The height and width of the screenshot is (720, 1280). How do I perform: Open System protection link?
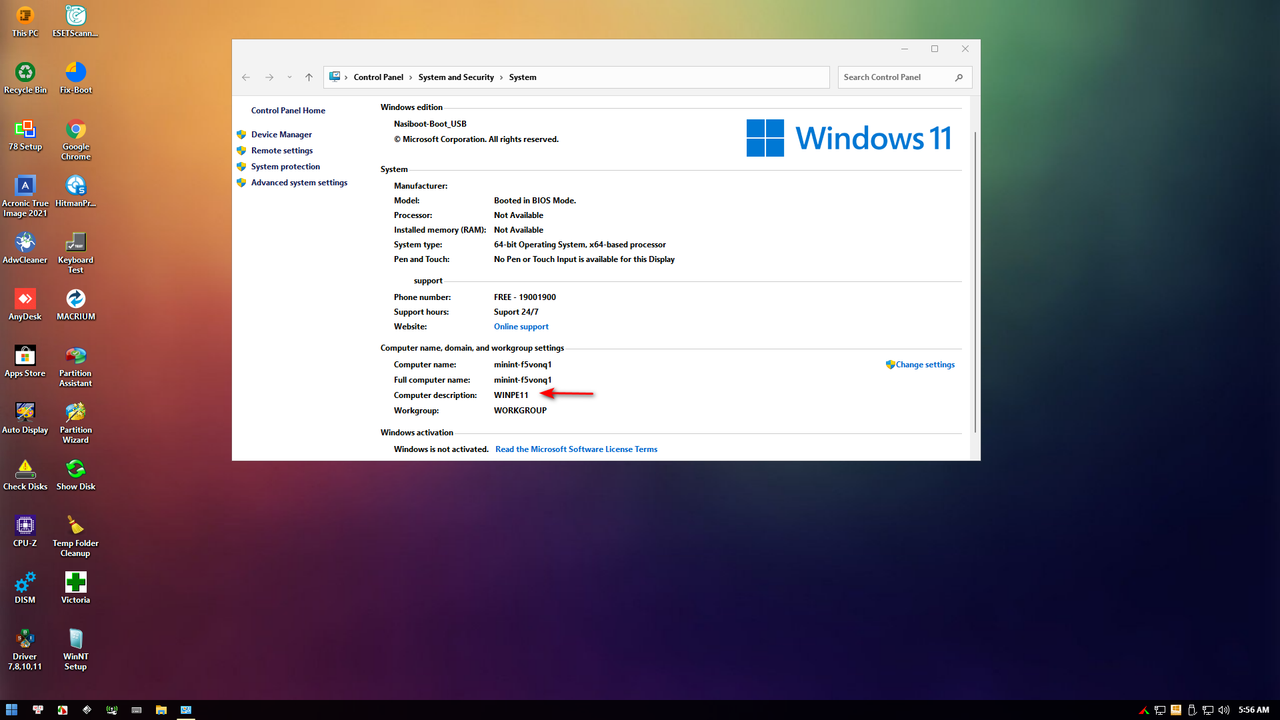(285, 166)
